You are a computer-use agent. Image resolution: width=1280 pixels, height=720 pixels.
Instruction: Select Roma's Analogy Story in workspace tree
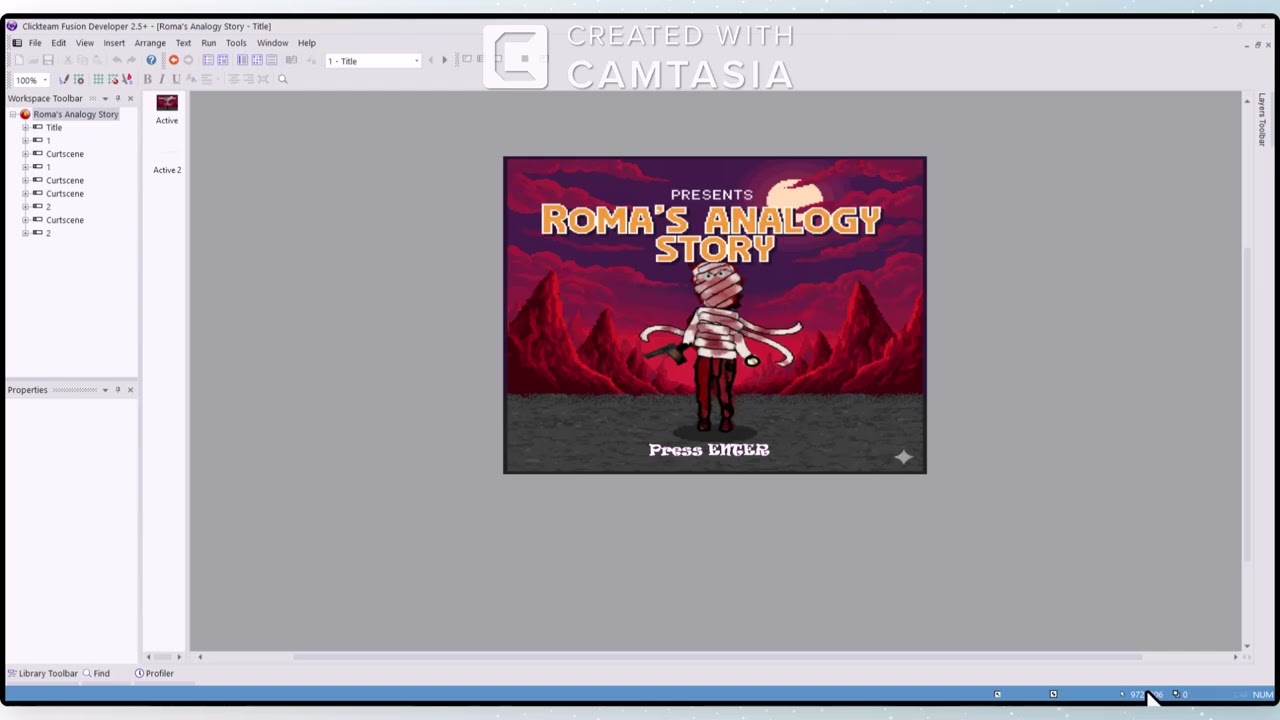76,114
